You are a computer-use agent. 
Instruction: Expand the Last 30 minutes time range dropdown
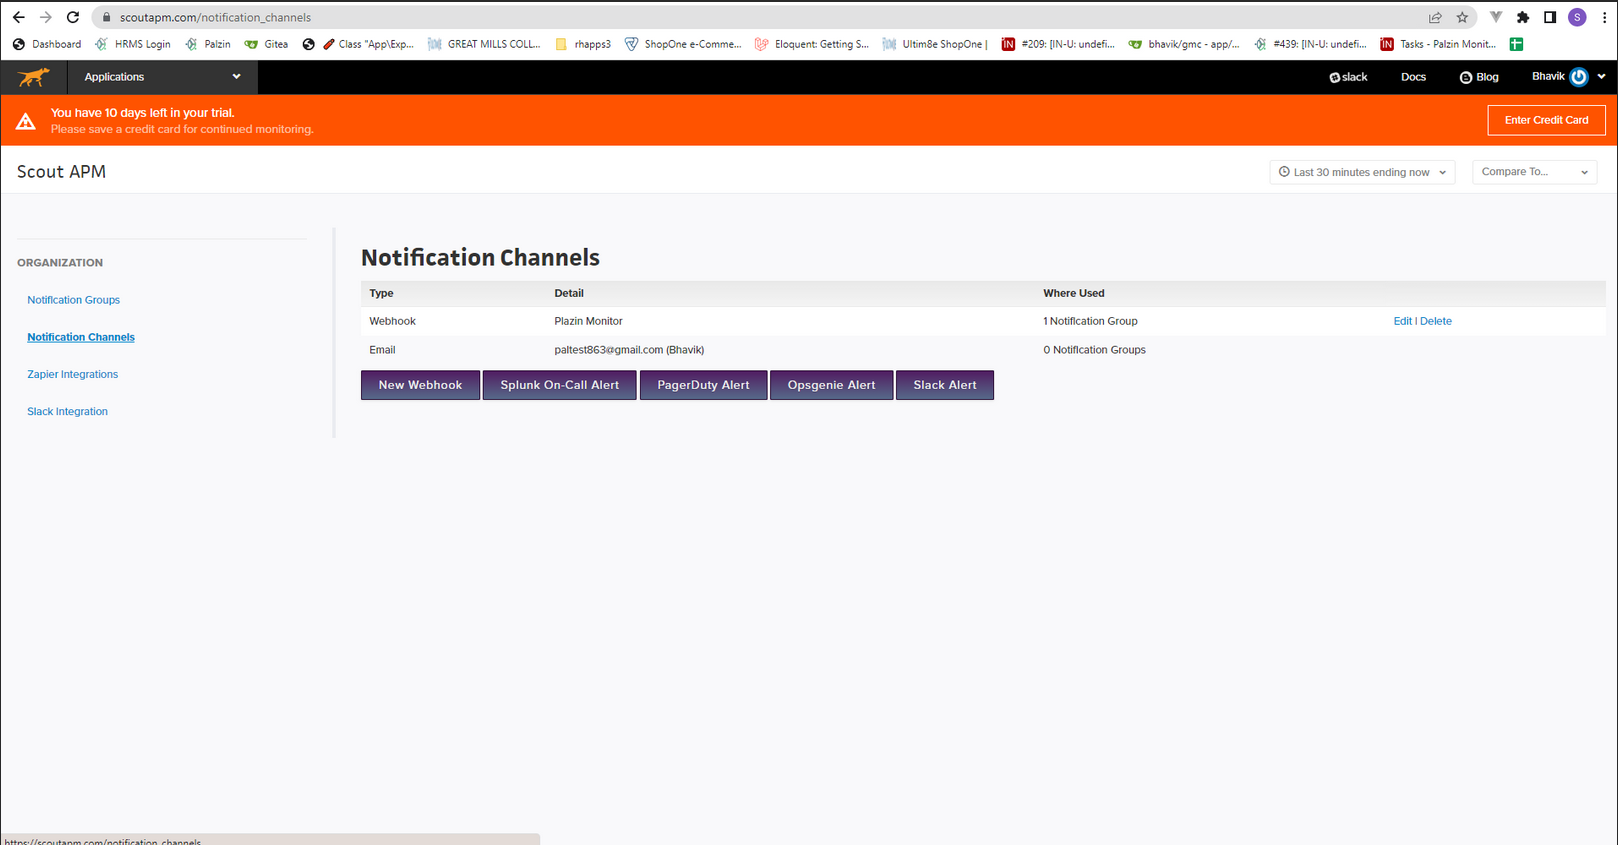click(1362, 172)
